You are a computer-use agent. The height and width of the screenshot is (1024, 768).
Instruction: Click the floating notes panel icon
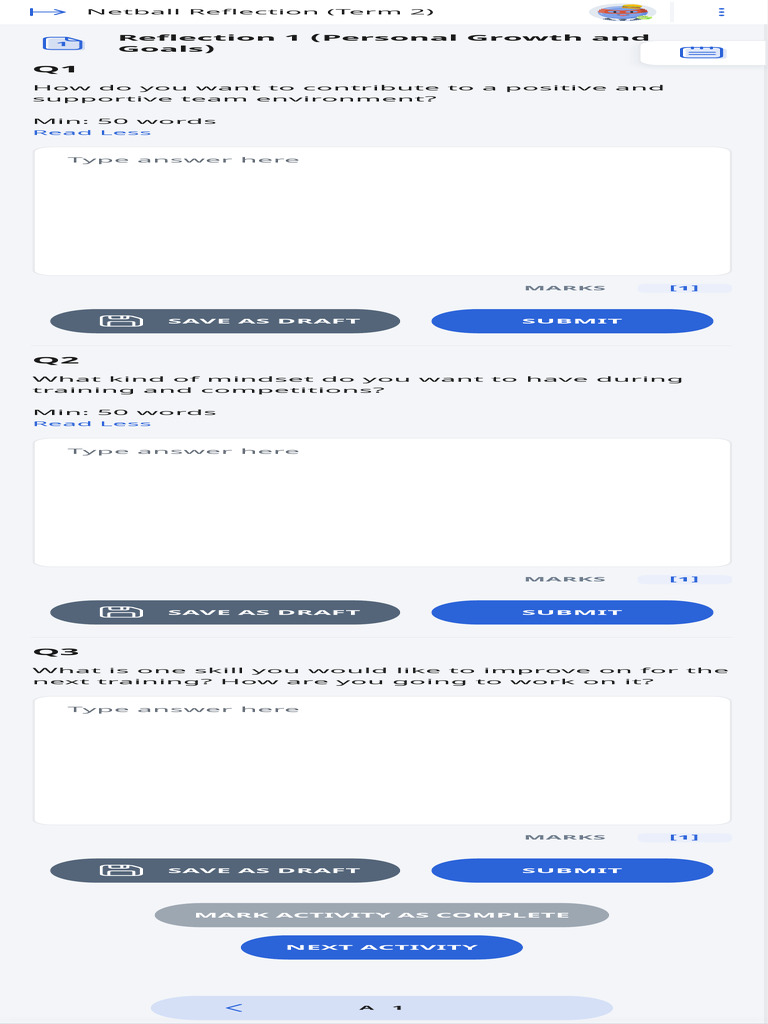[x=702, y=52]
